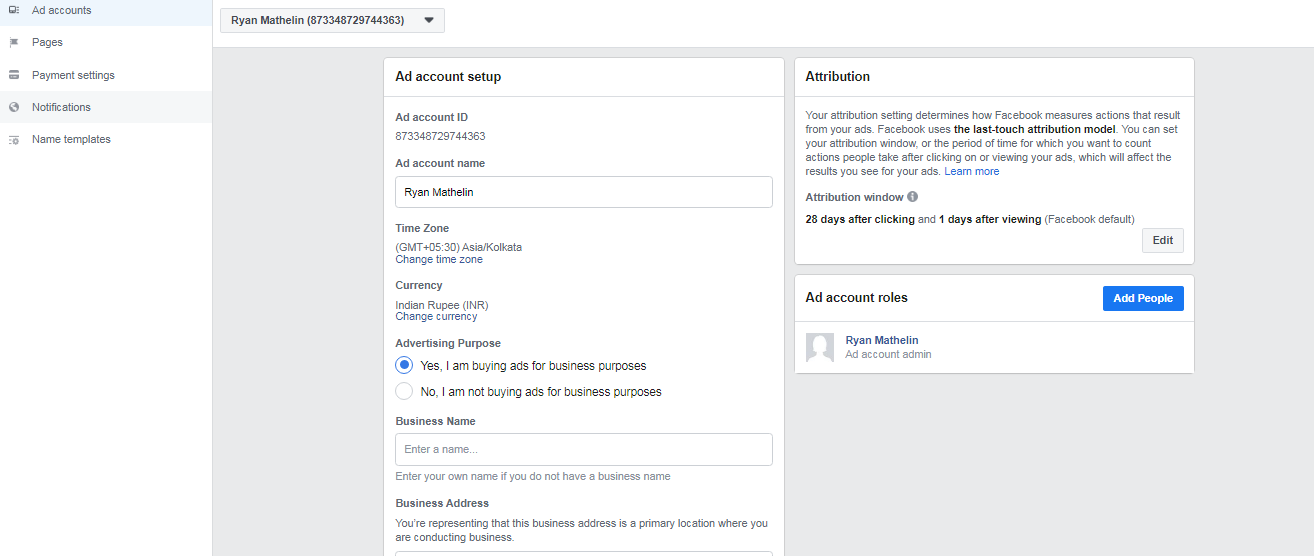Click the Change time zone link
Screen dimensions: 1314x556
(x=439, y=259)
